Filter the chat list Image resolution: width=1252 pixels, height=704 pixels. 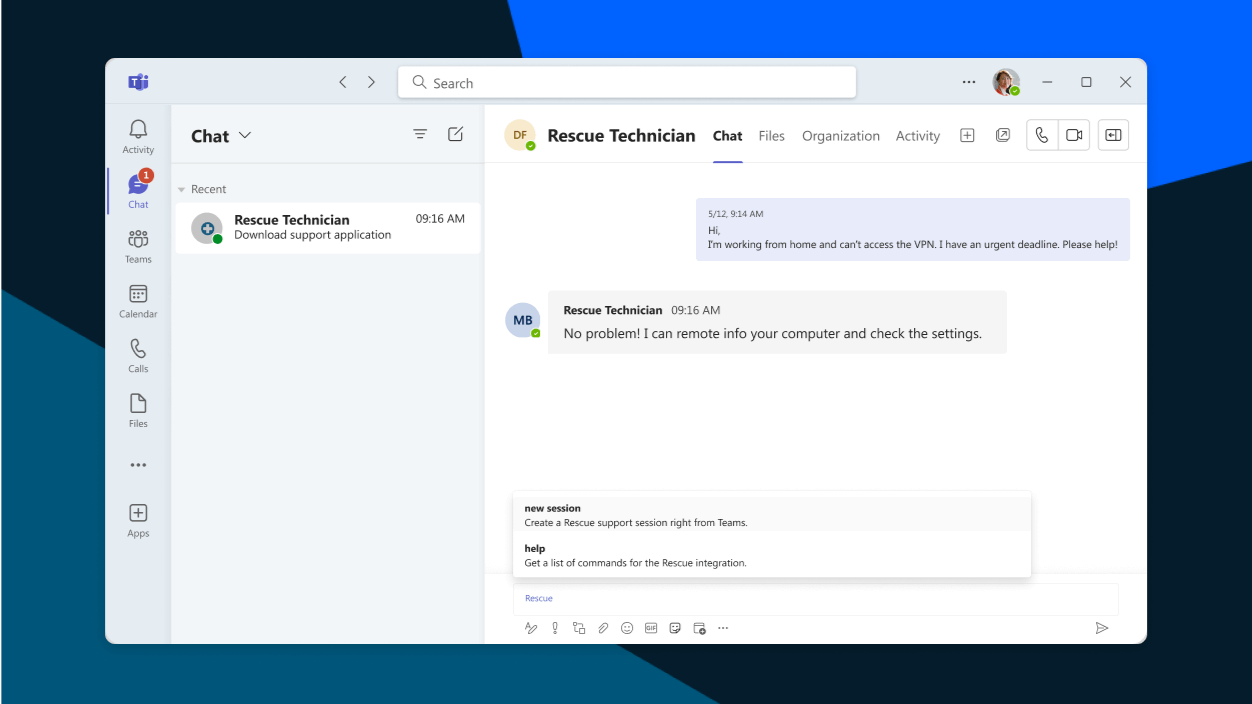[420, 133]
